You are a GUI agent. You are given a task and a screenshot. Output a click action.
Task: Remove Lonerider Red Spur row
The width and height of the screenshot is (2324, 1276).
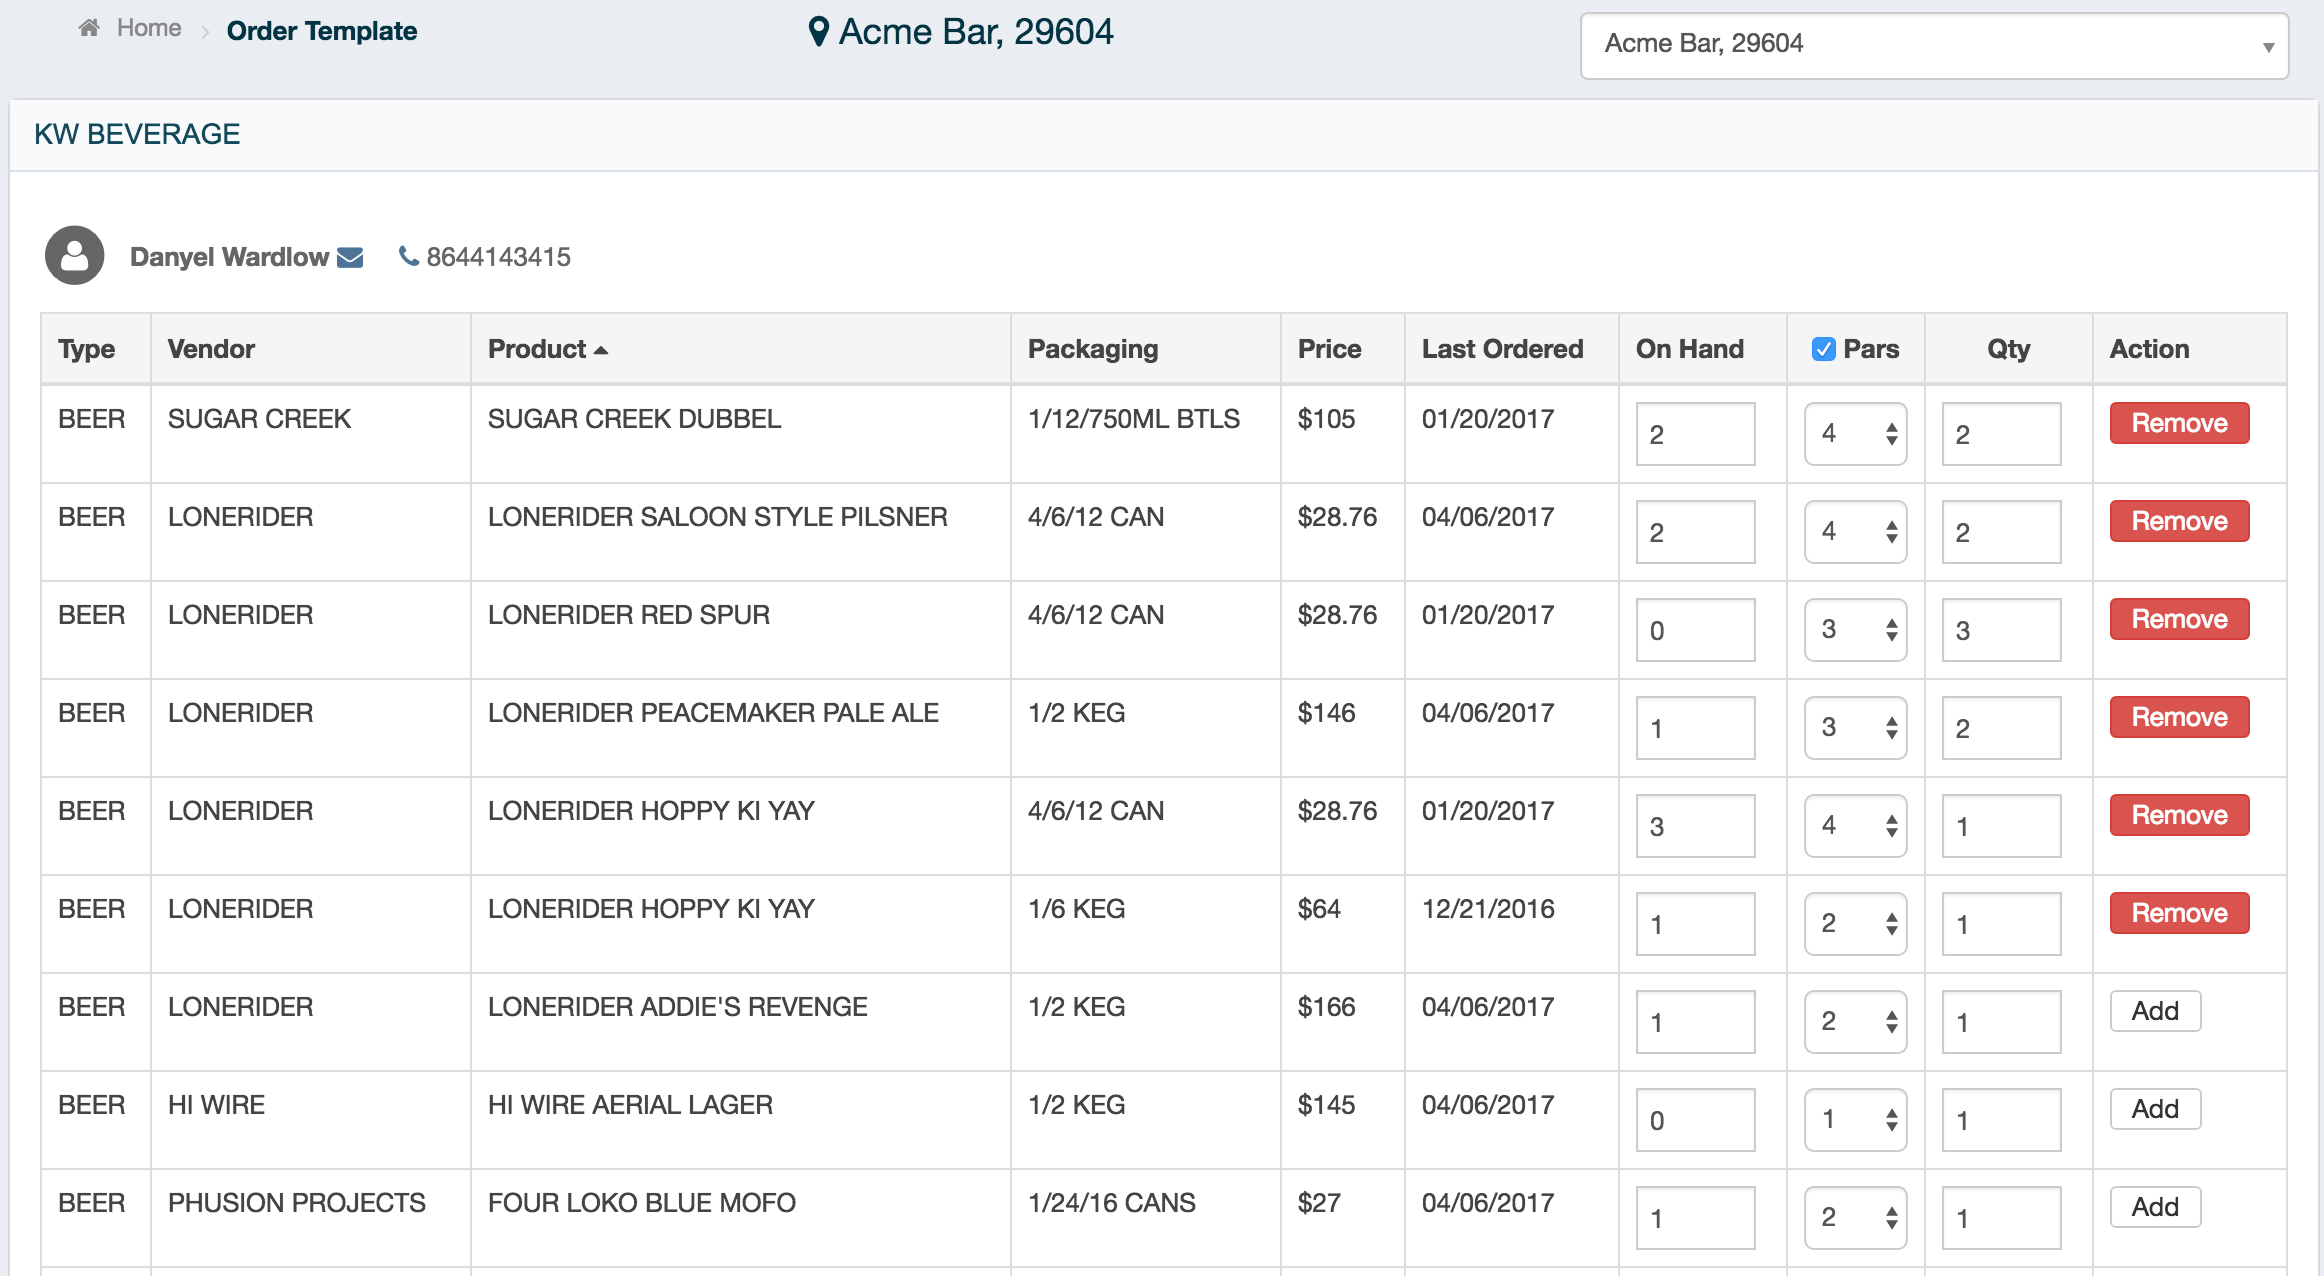2179,619
